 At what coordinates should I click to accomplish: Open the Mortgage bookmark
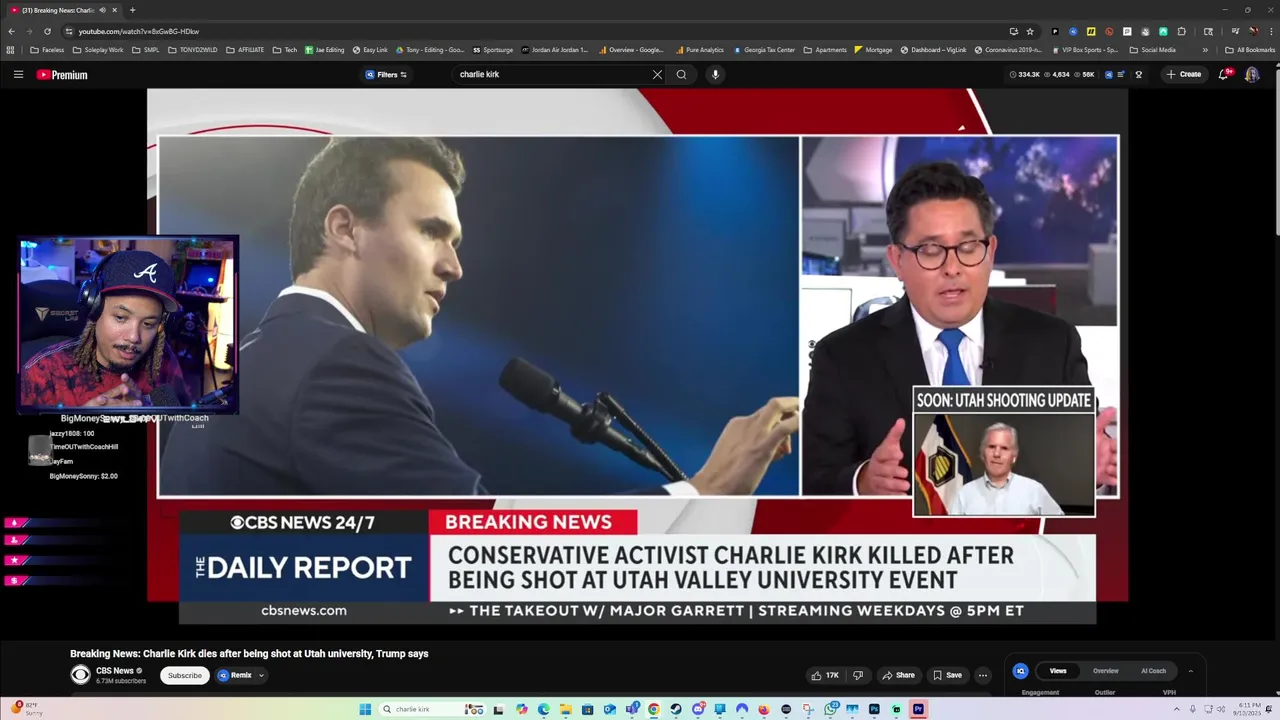pos(873,50)
